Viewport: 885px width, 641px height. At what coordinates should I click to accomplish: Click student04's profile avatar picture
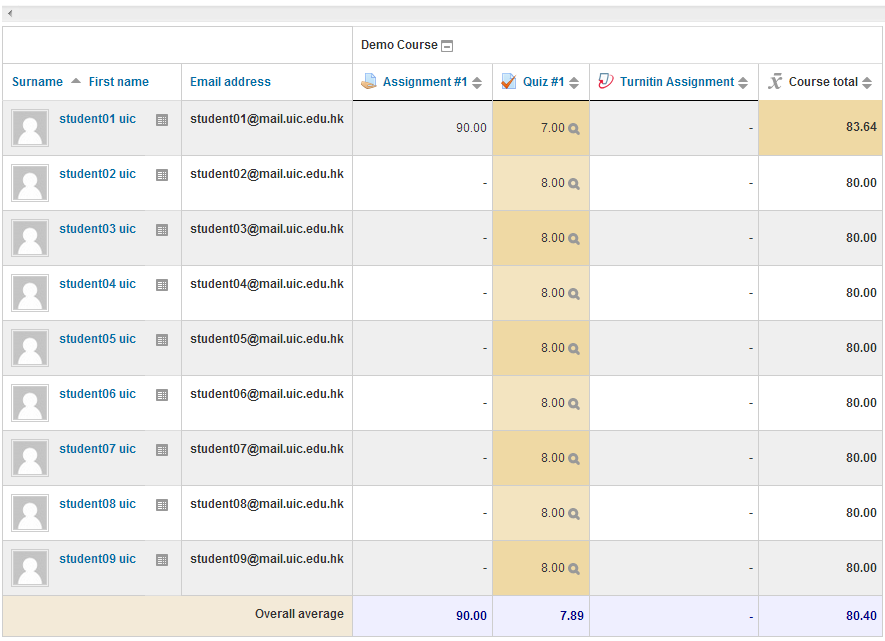coord(30,293)
